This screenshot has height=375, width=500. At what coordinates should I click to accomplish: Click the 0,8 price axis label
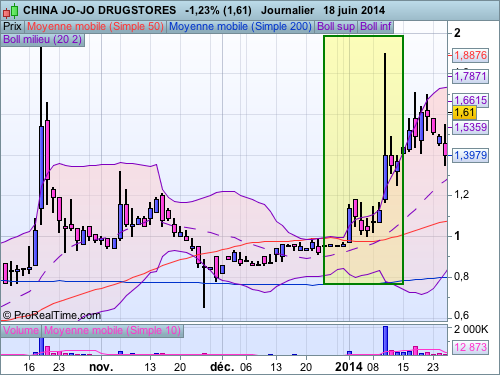pyautogui.click(x=462, y=276)
